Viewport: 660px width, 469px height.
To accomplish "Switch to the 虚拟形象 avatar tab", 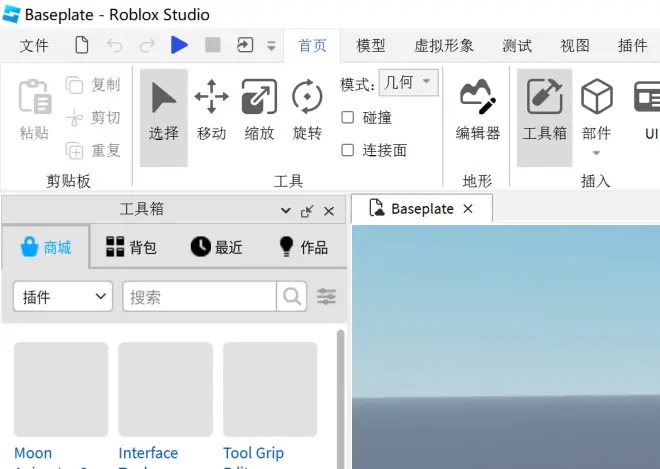I will [x=444, y=45].
